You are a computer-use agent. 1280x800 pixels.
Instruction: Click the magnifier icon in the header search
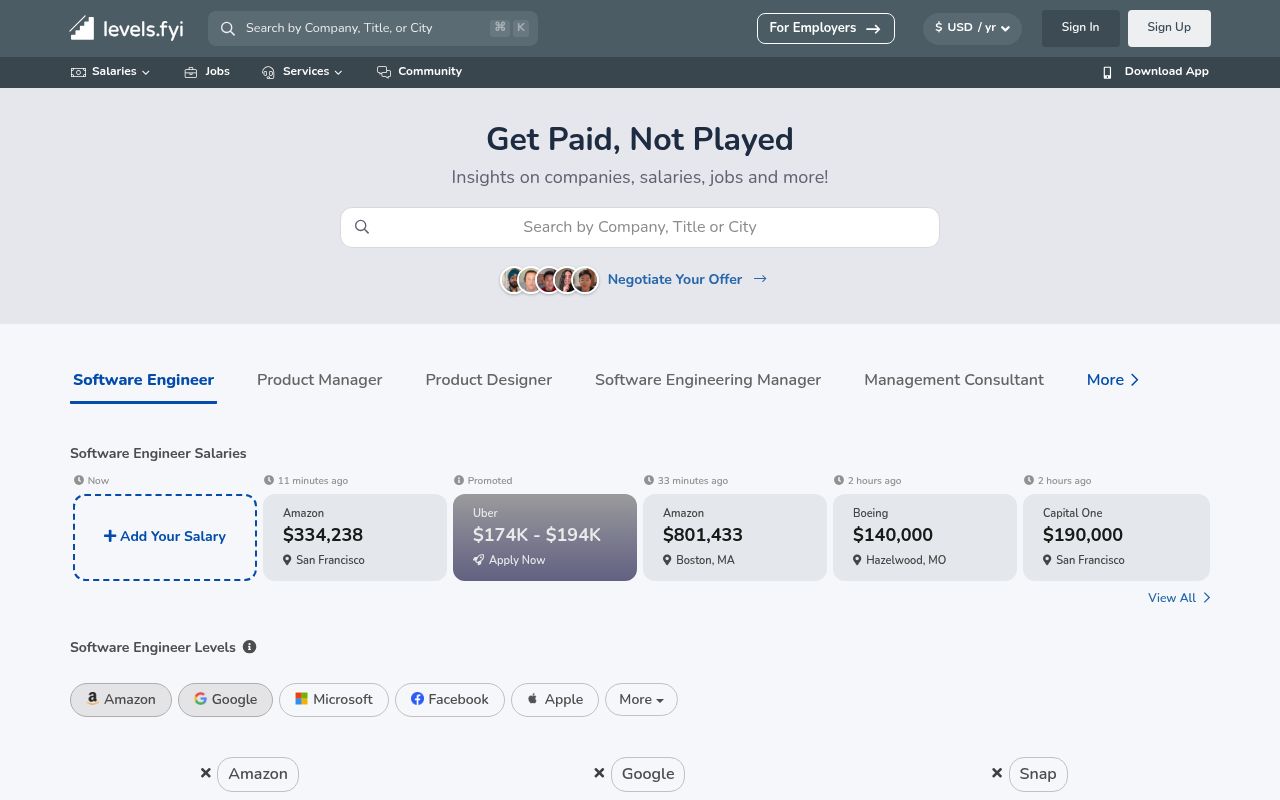228,28
